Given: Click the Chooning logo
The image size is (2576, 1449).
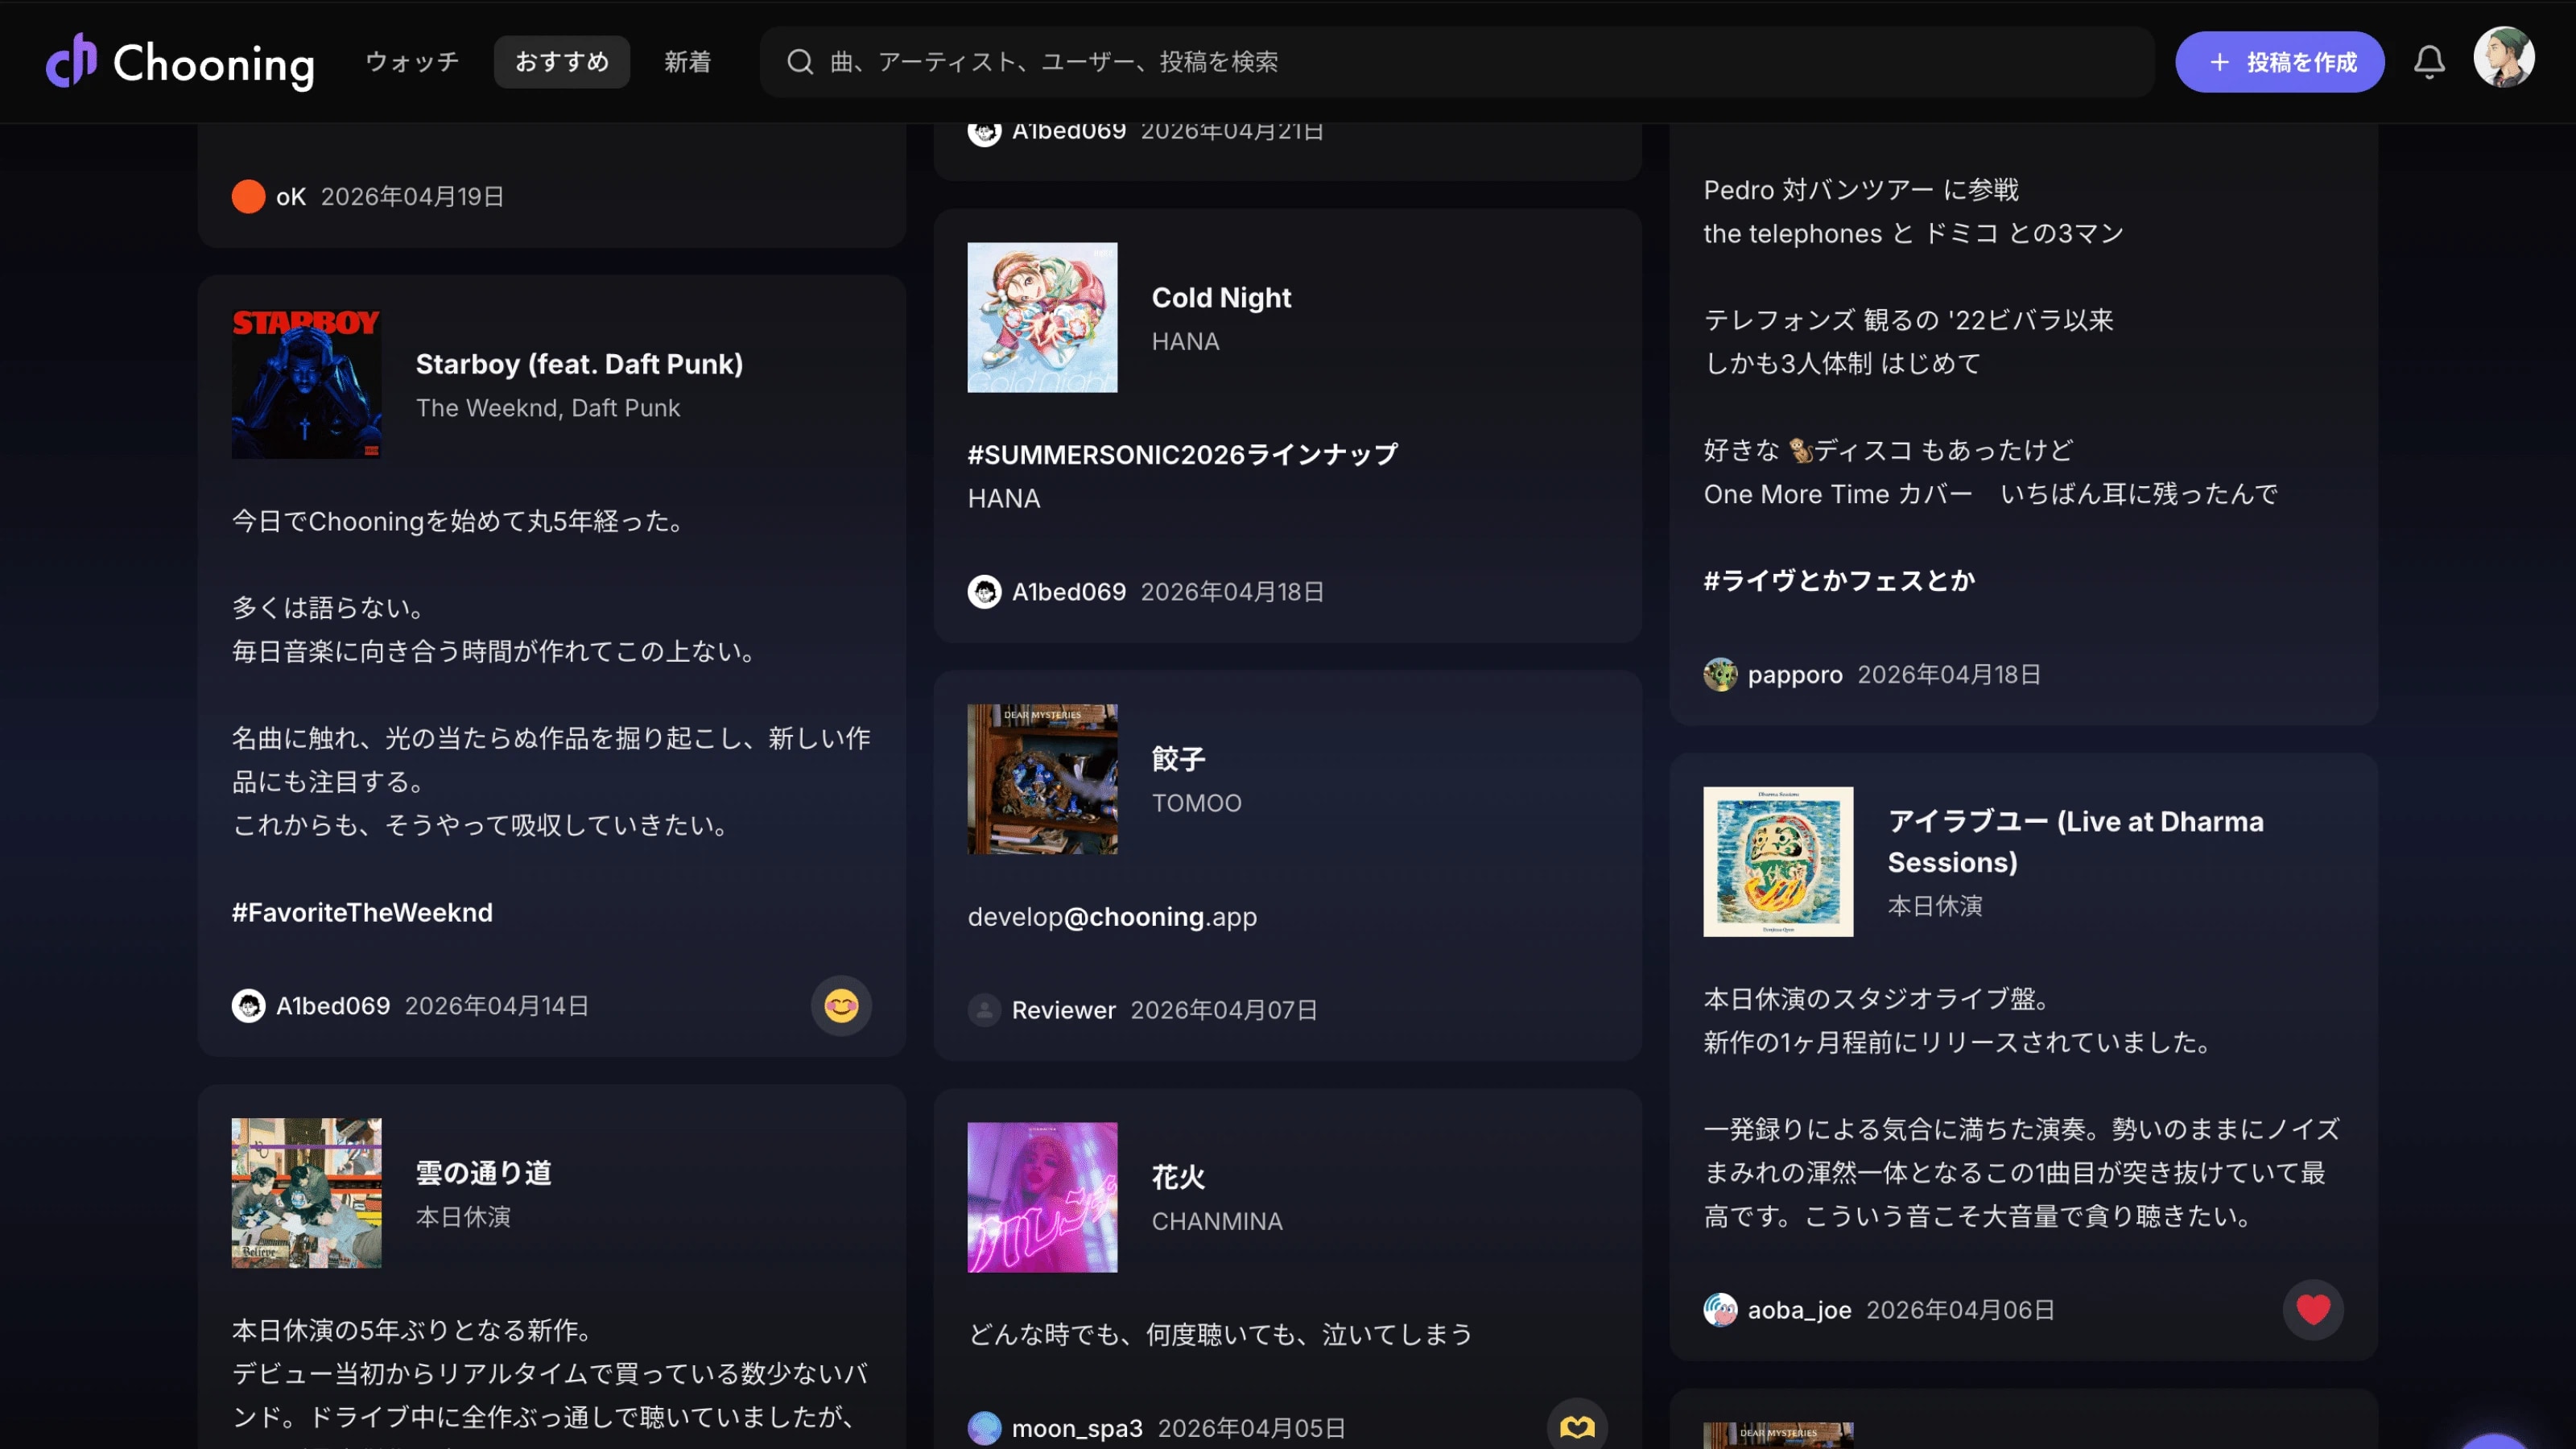Looking at the screenshot, I should click(x=180, y=62).
